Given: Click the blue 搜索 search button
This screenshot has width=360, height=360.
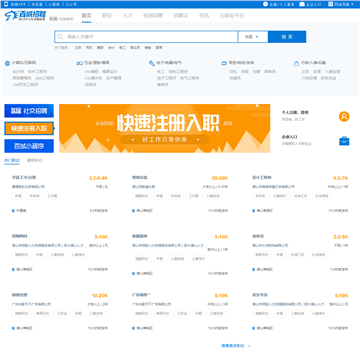Looking at the screenshot, I should pyautogui.click(x=287, y=37).
